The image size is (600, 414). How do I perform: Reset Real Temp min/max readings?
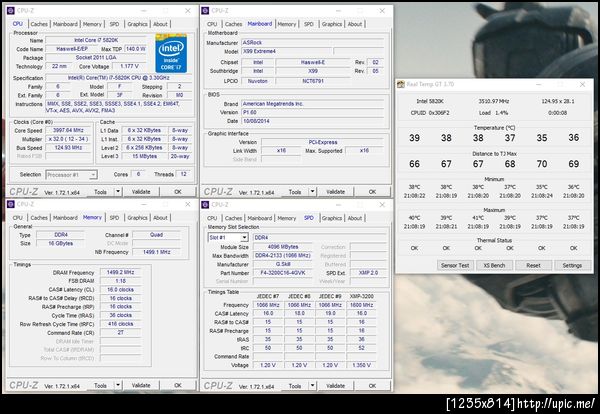pos(533,265)
